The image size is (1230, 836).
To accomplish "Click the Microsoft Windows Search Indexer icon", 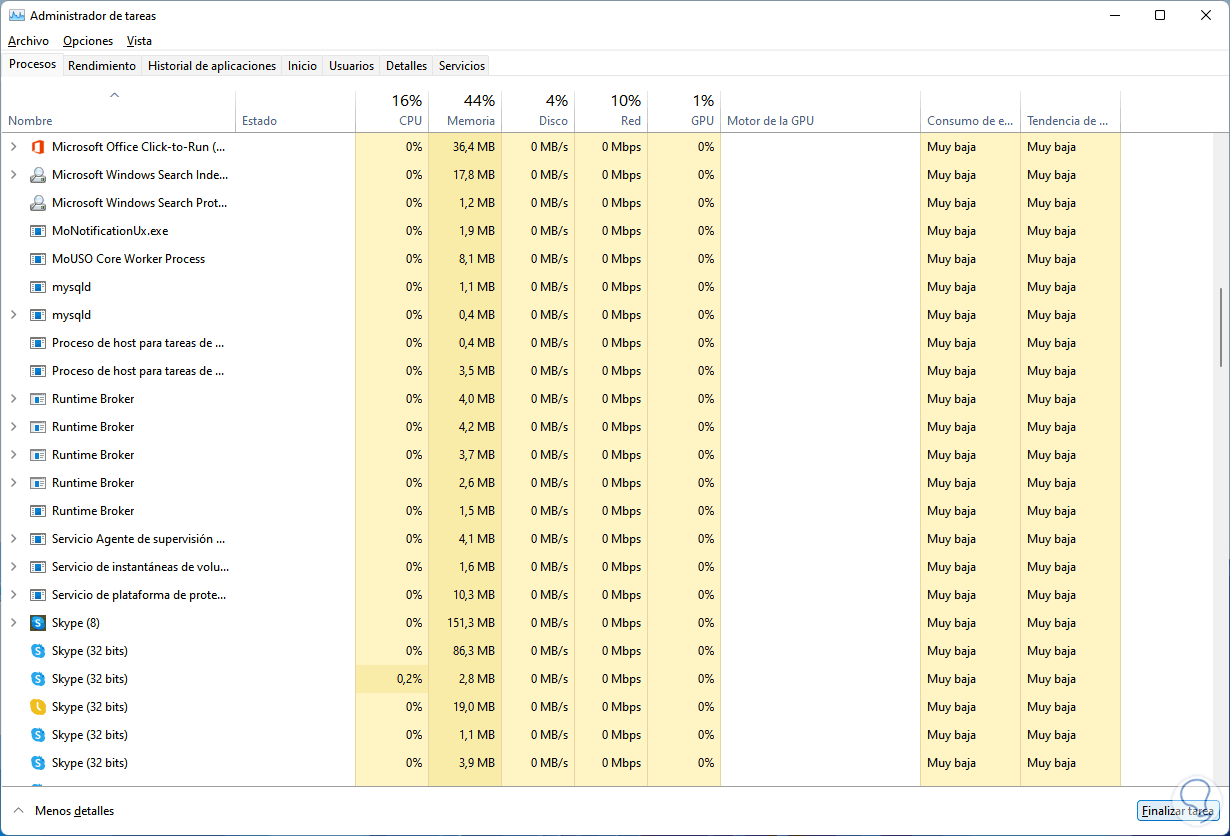I will point(38,175).
